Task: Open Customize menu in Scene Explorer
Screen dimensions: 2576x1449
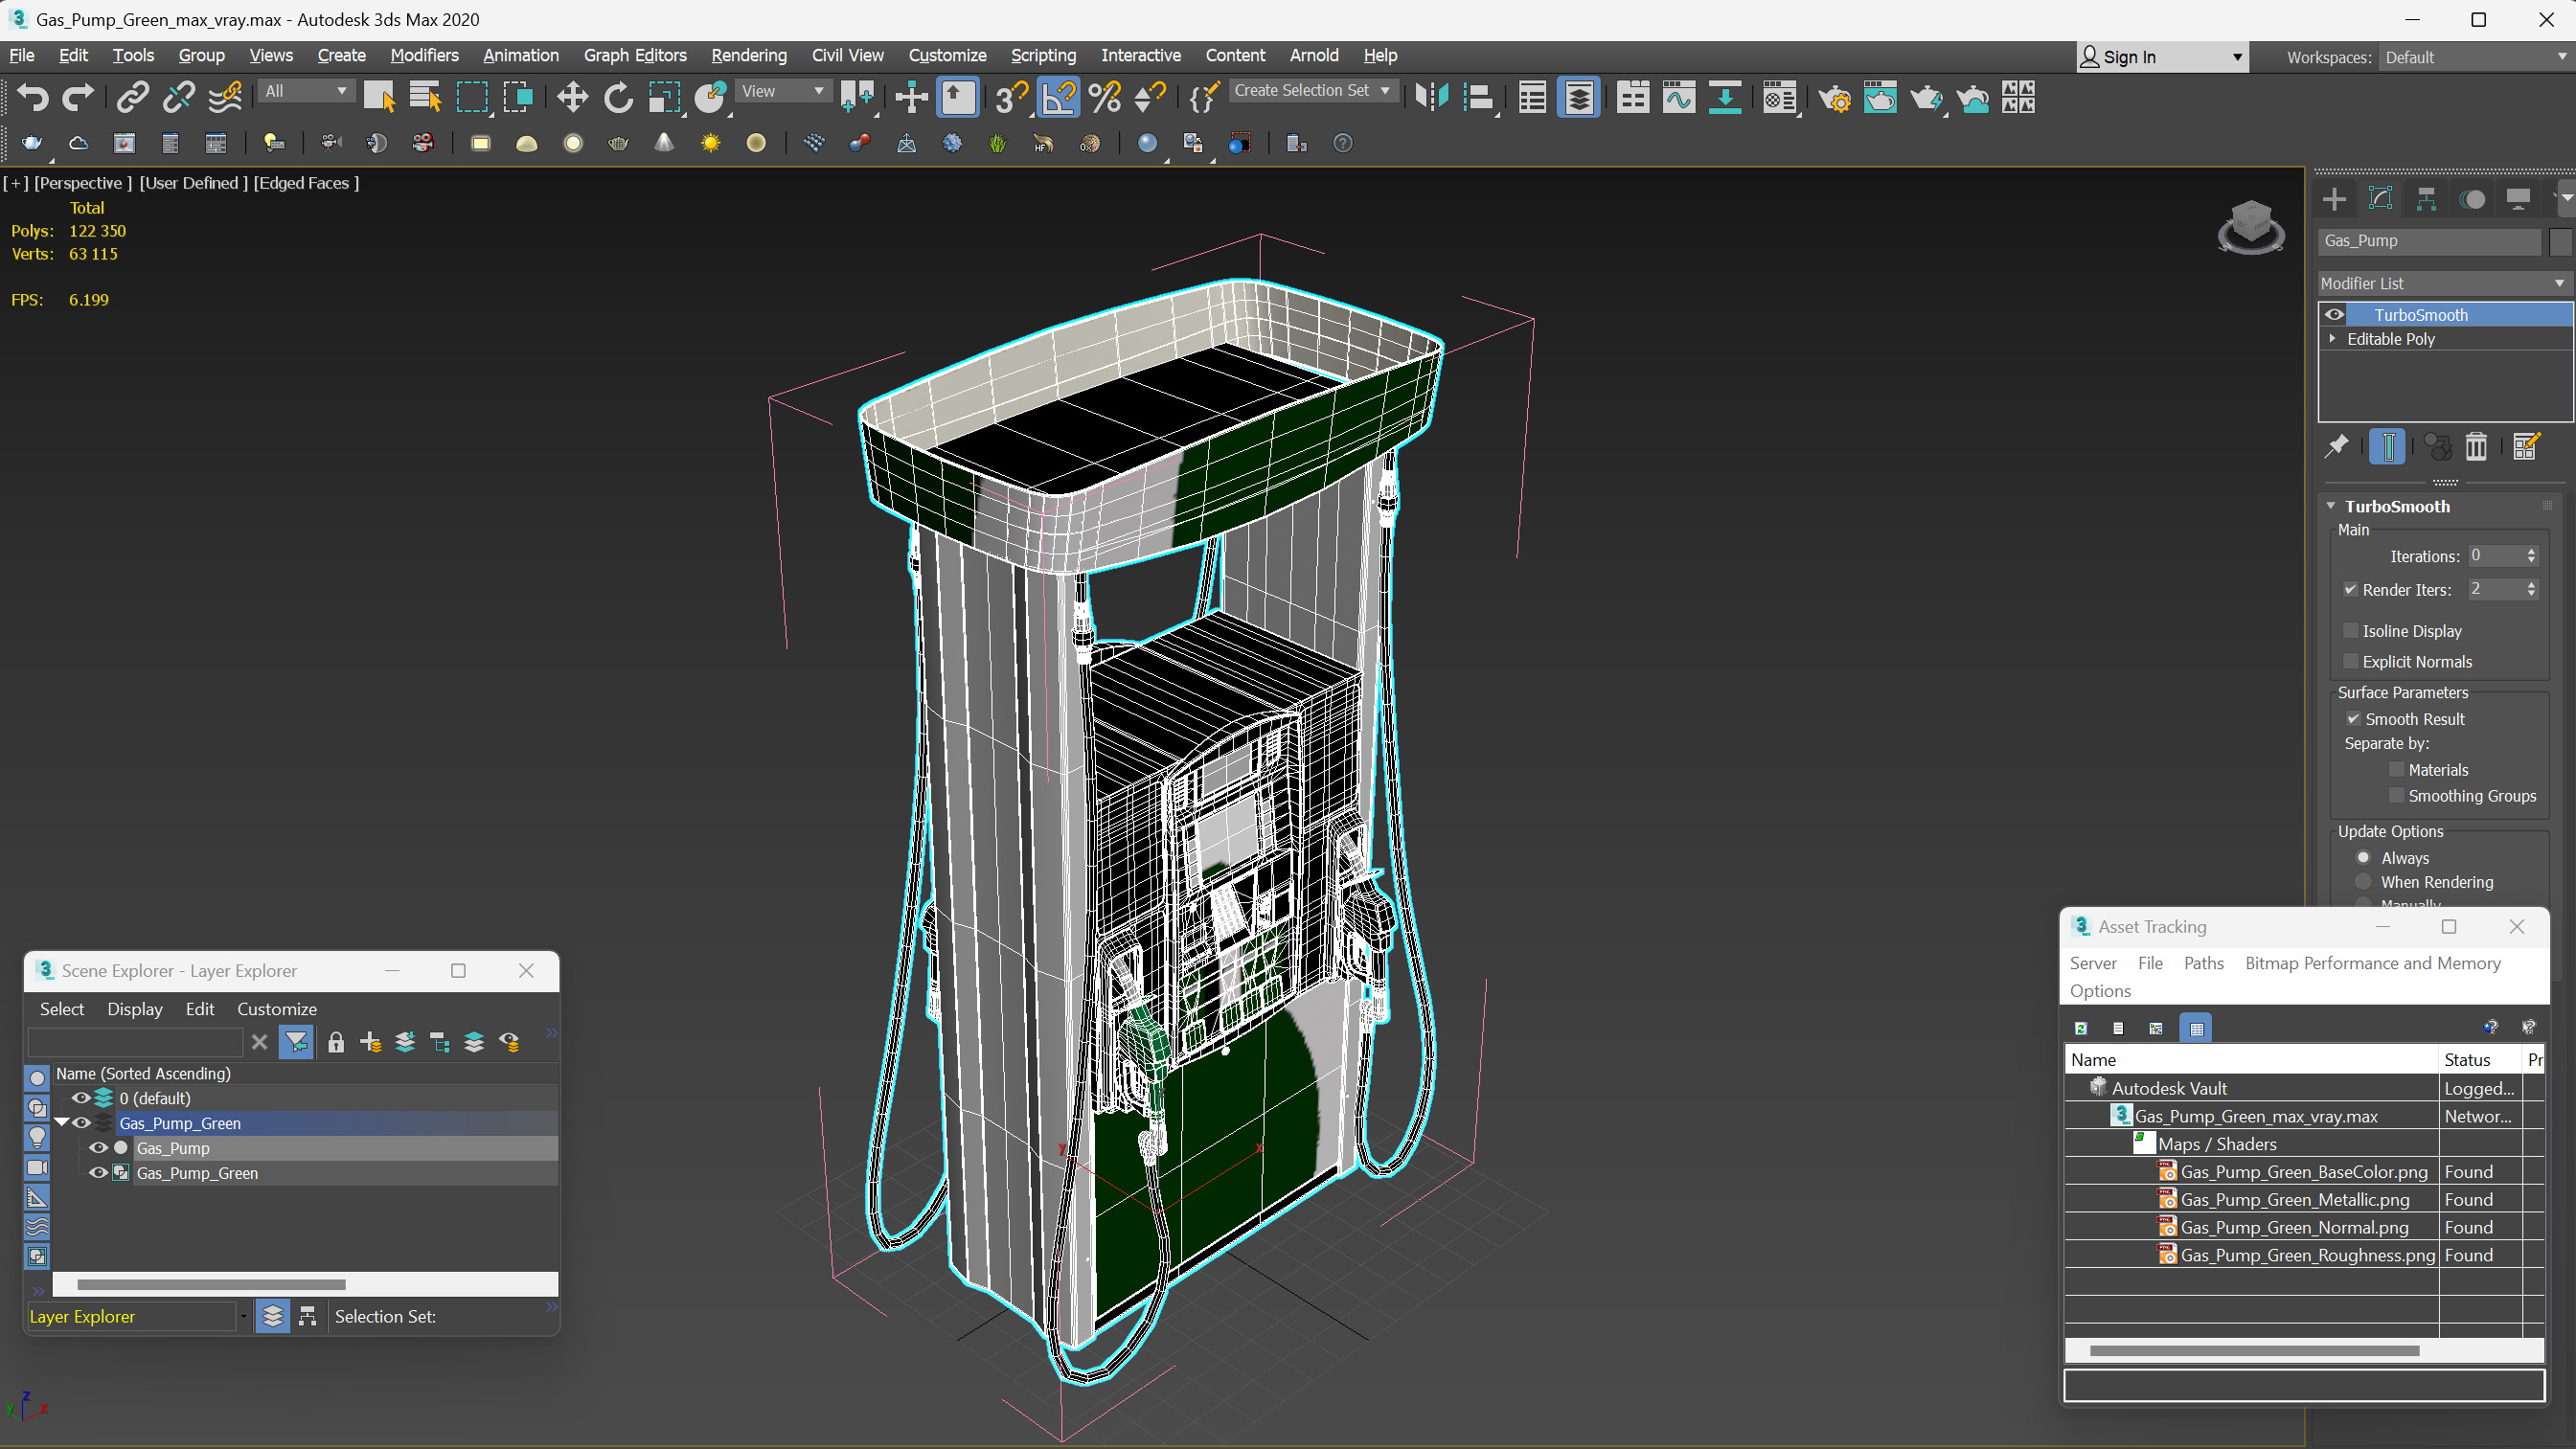Action: click(x=277, y=1009)
